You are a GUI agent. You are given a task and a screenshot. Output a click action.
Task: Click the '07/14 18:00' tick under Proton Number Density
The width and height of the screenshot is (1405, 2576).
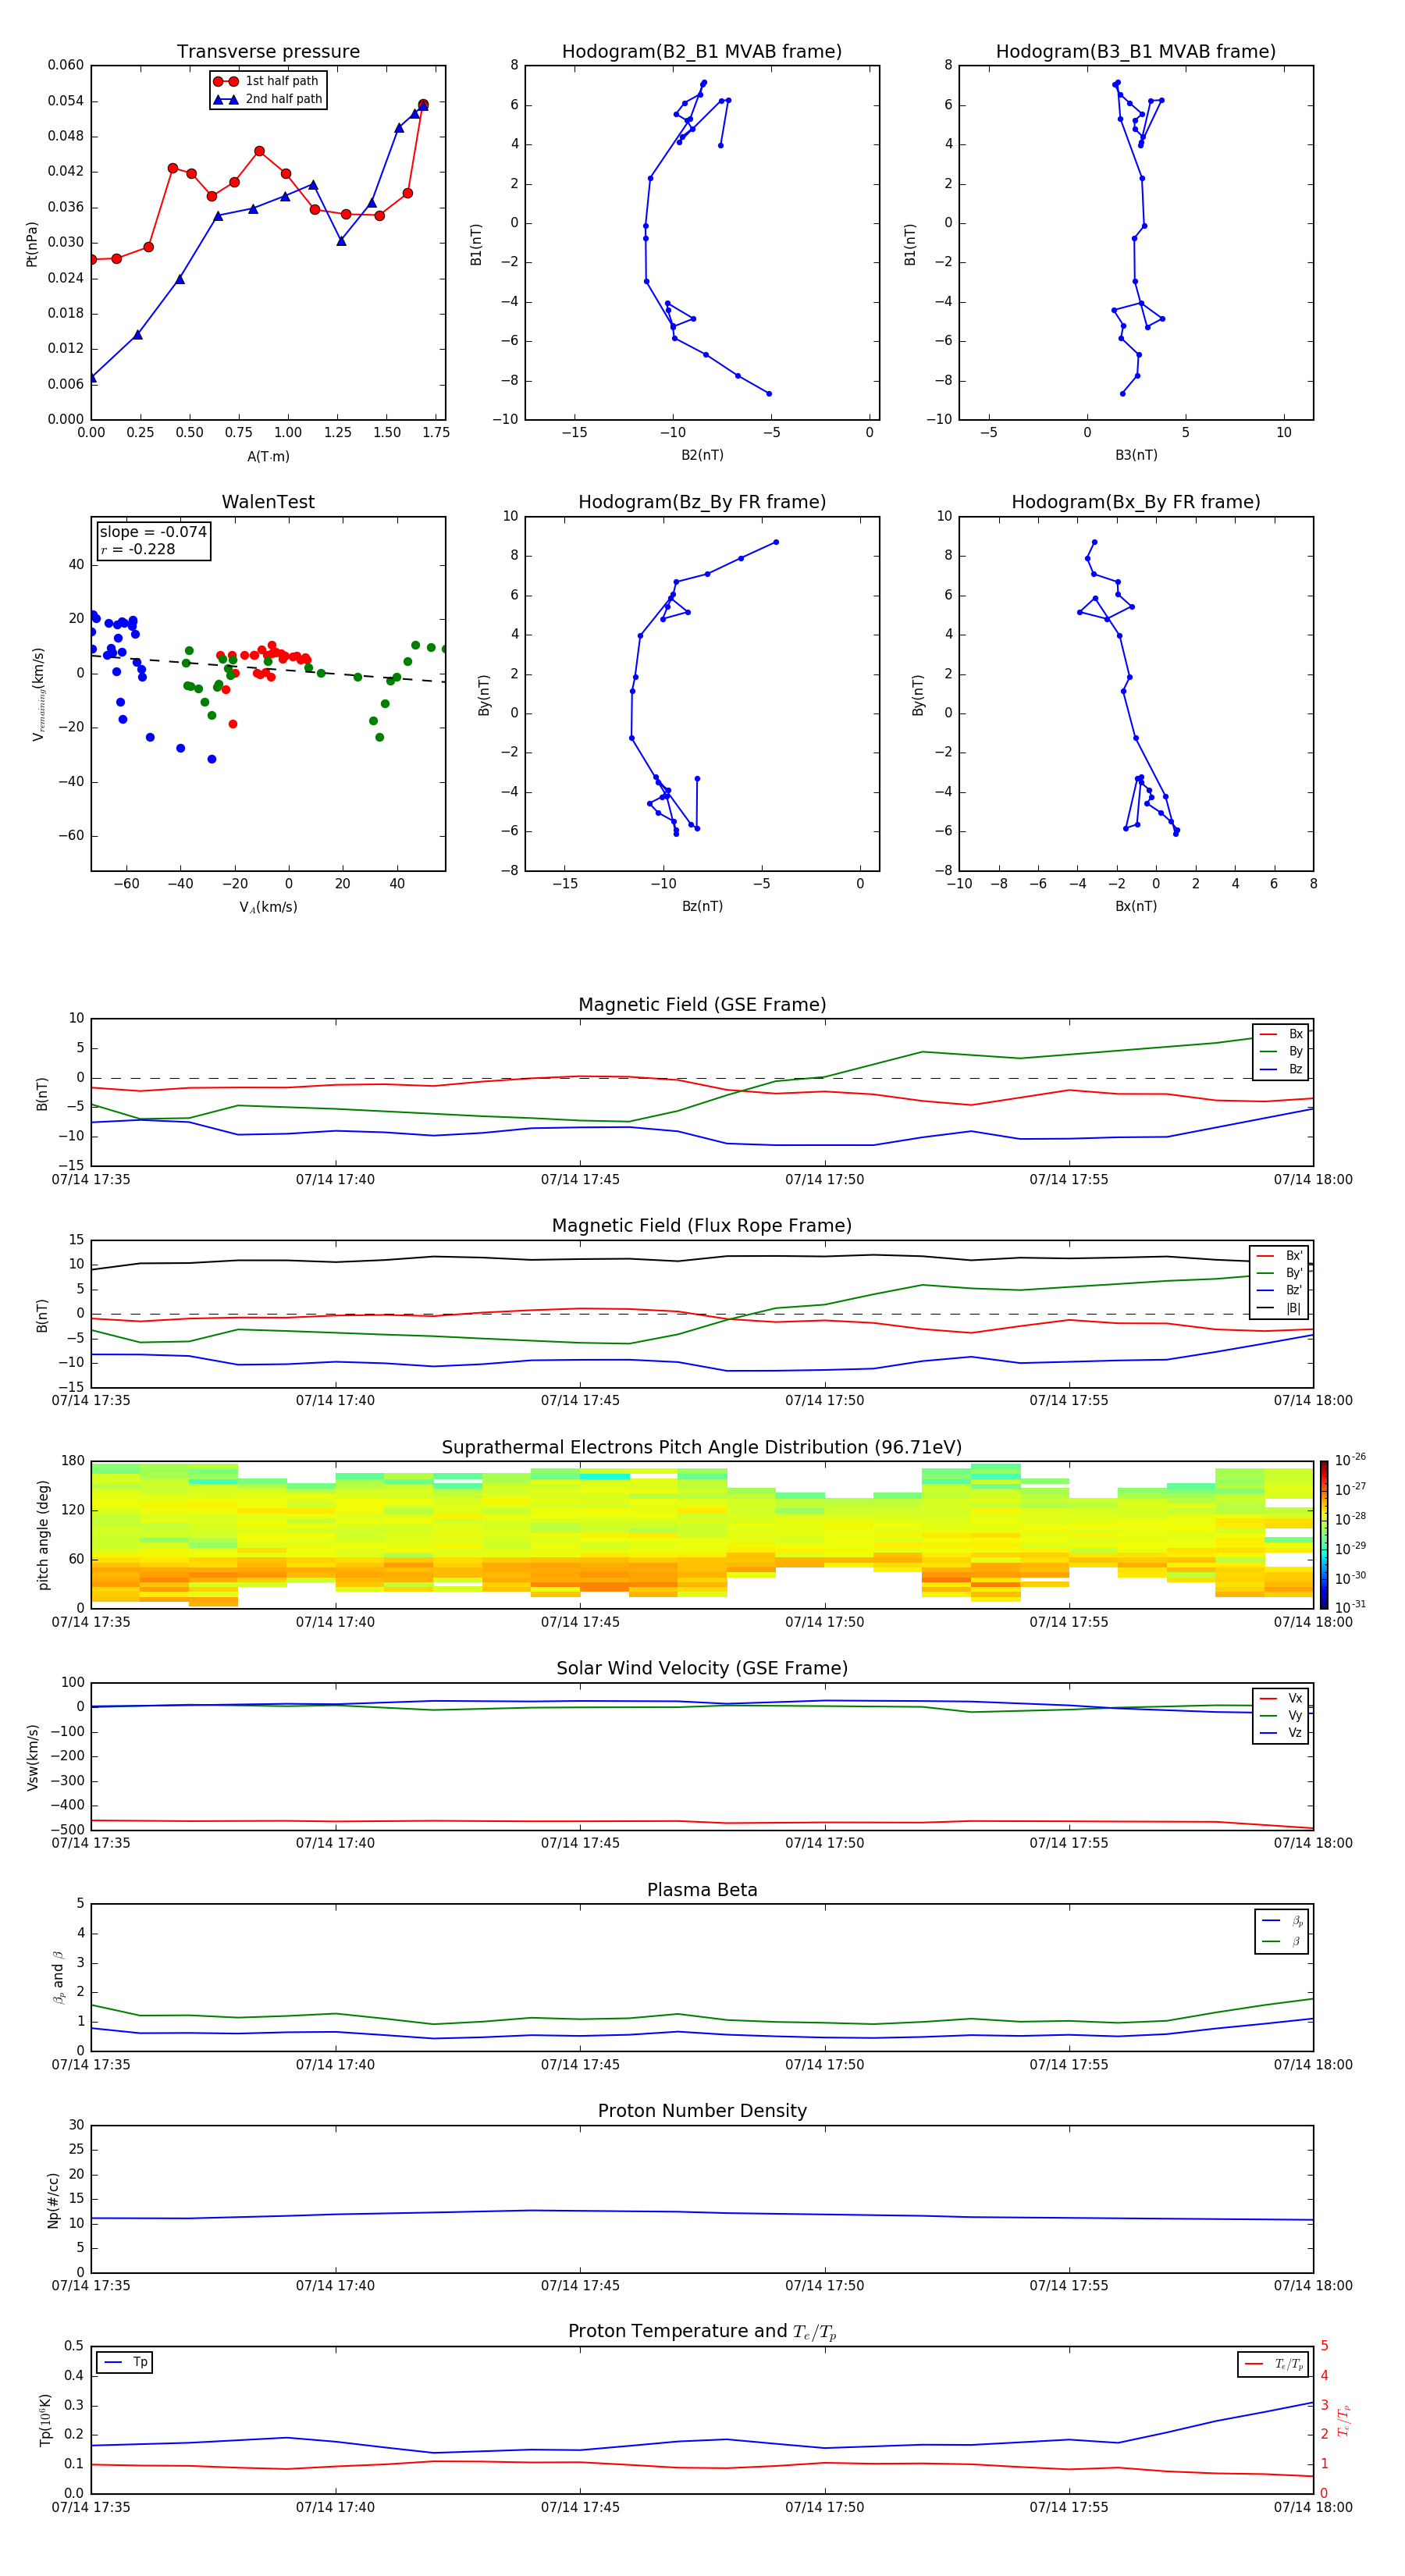click(x=1313, y=2285)
